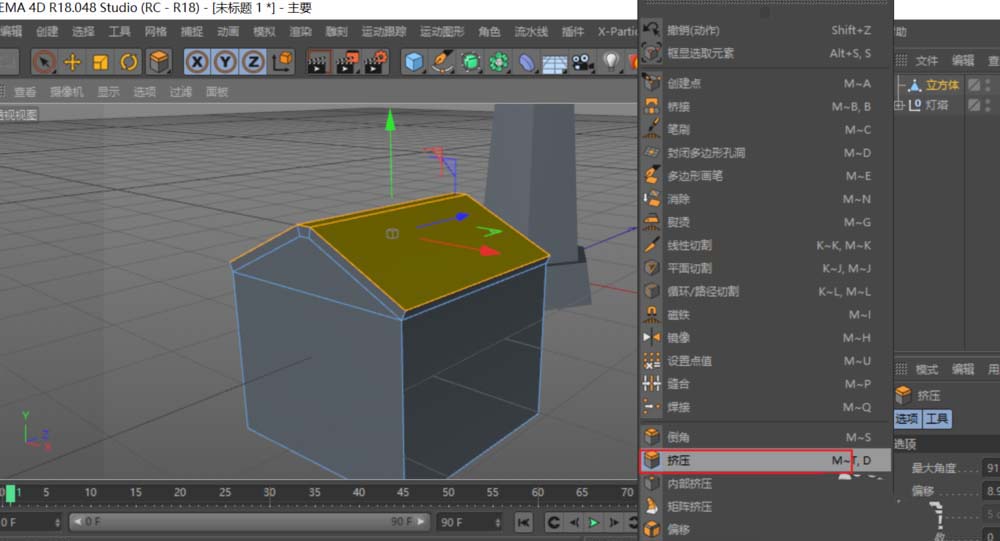The image size is (1000, 541).
Task: Click the orange cube last-tool icon
Action: (x=159, y=62)
